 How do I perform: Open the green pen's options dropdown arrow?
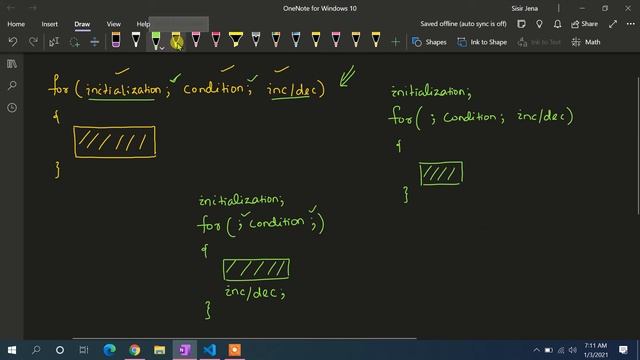pos(162,48)
